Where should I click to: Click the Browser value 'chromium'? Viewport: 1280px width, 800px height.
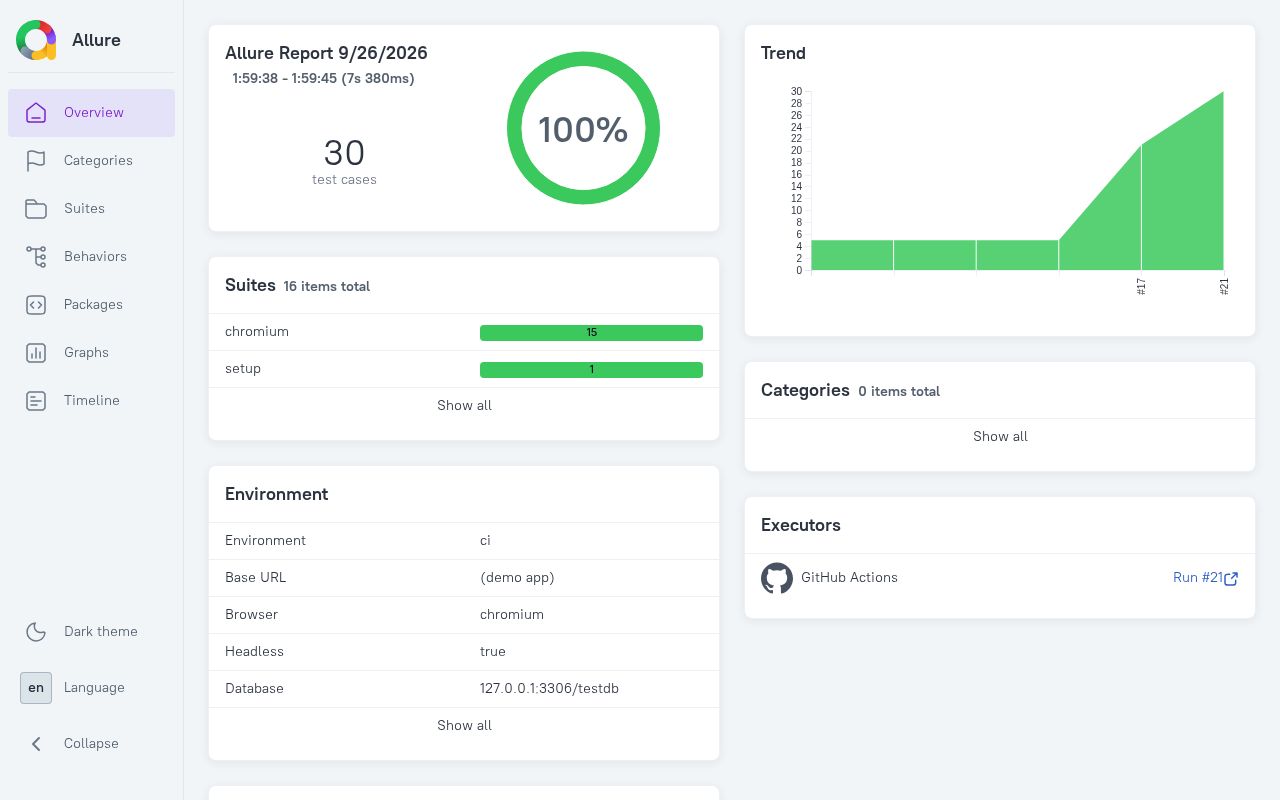(x=512, y=614)
